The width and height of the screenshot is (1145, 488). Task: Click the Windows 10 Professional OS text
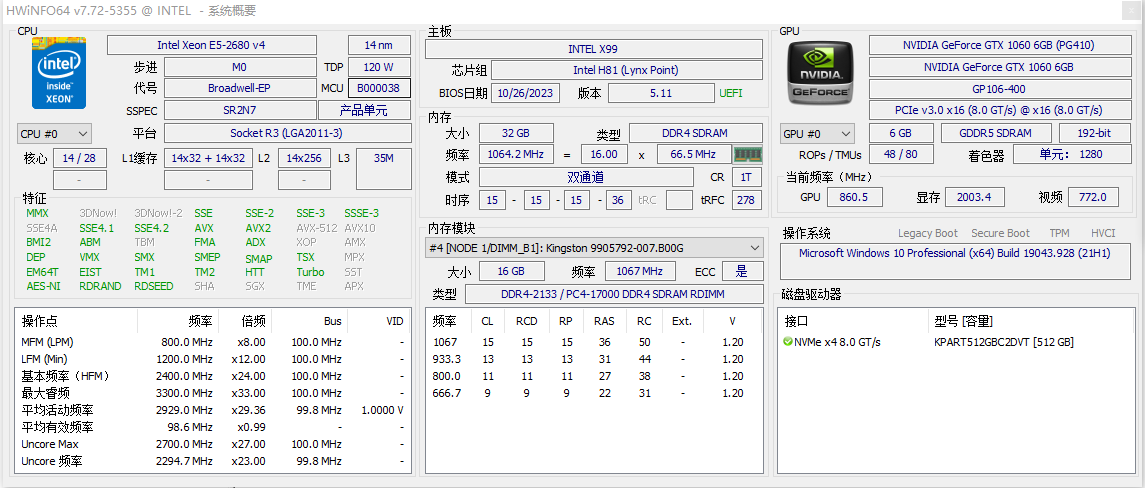coord(954,253)
